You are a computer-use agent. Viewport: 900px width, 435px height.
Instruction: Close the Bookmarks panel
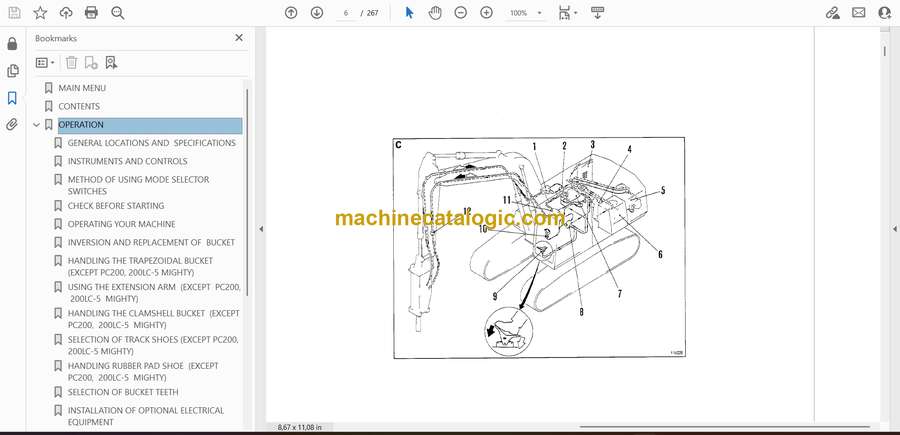[x=239, y=38]
